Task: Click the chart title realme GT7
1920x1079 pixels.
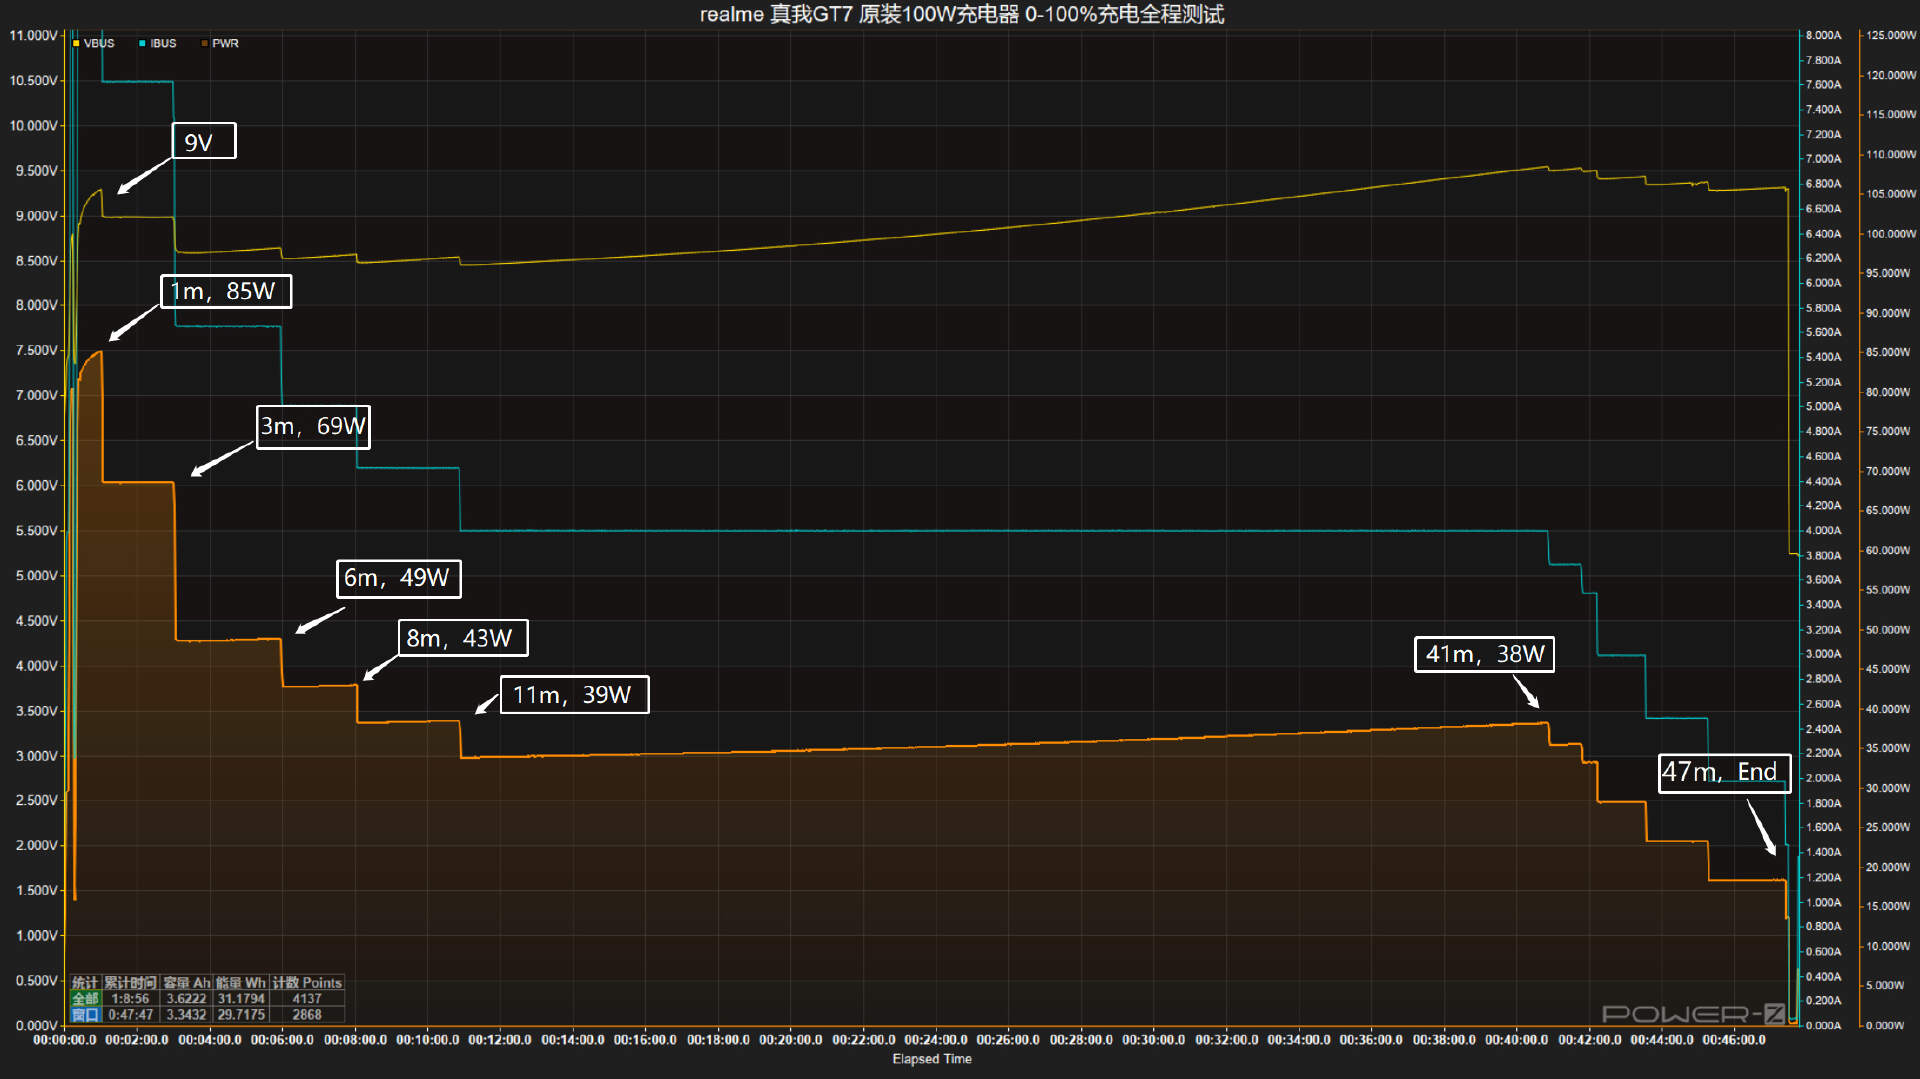Action: (961, 14)
